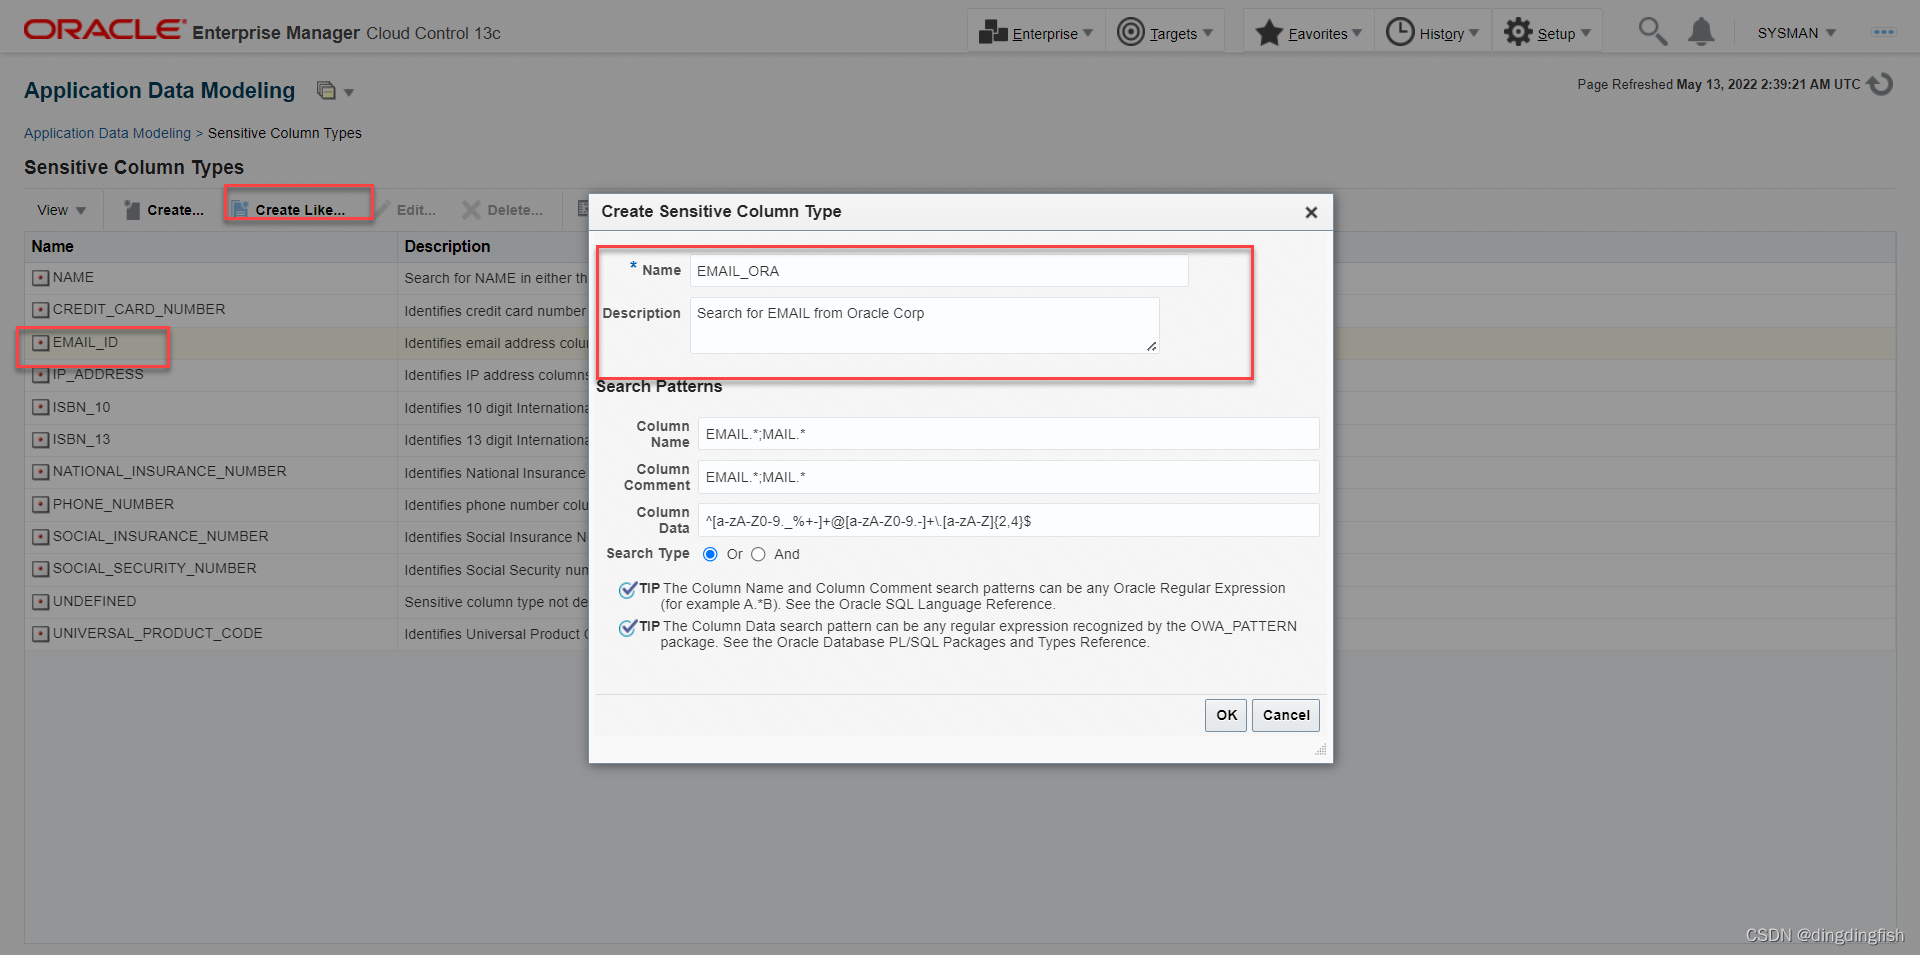The width and height of the screenshot is (1920, 955).
Task: Click the Edit... toolbar button
Action: click(x=406, y=210)
